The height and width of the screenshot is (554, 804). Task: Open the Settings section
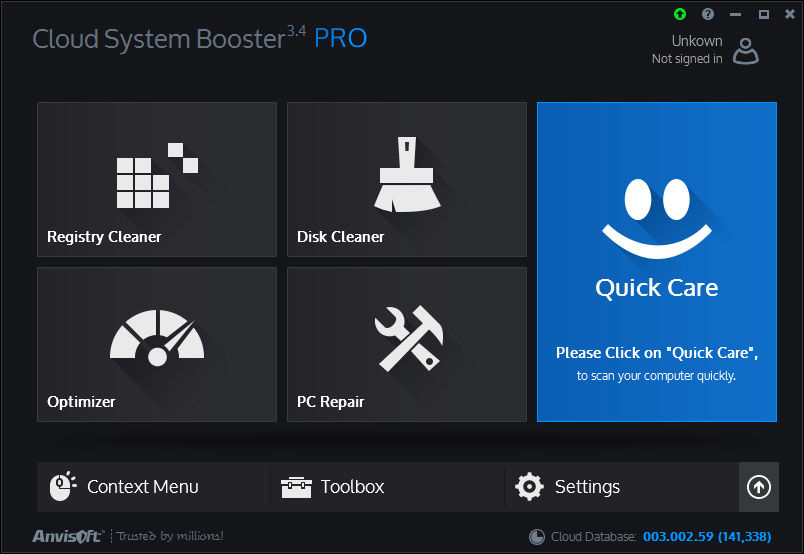[621, 487]
